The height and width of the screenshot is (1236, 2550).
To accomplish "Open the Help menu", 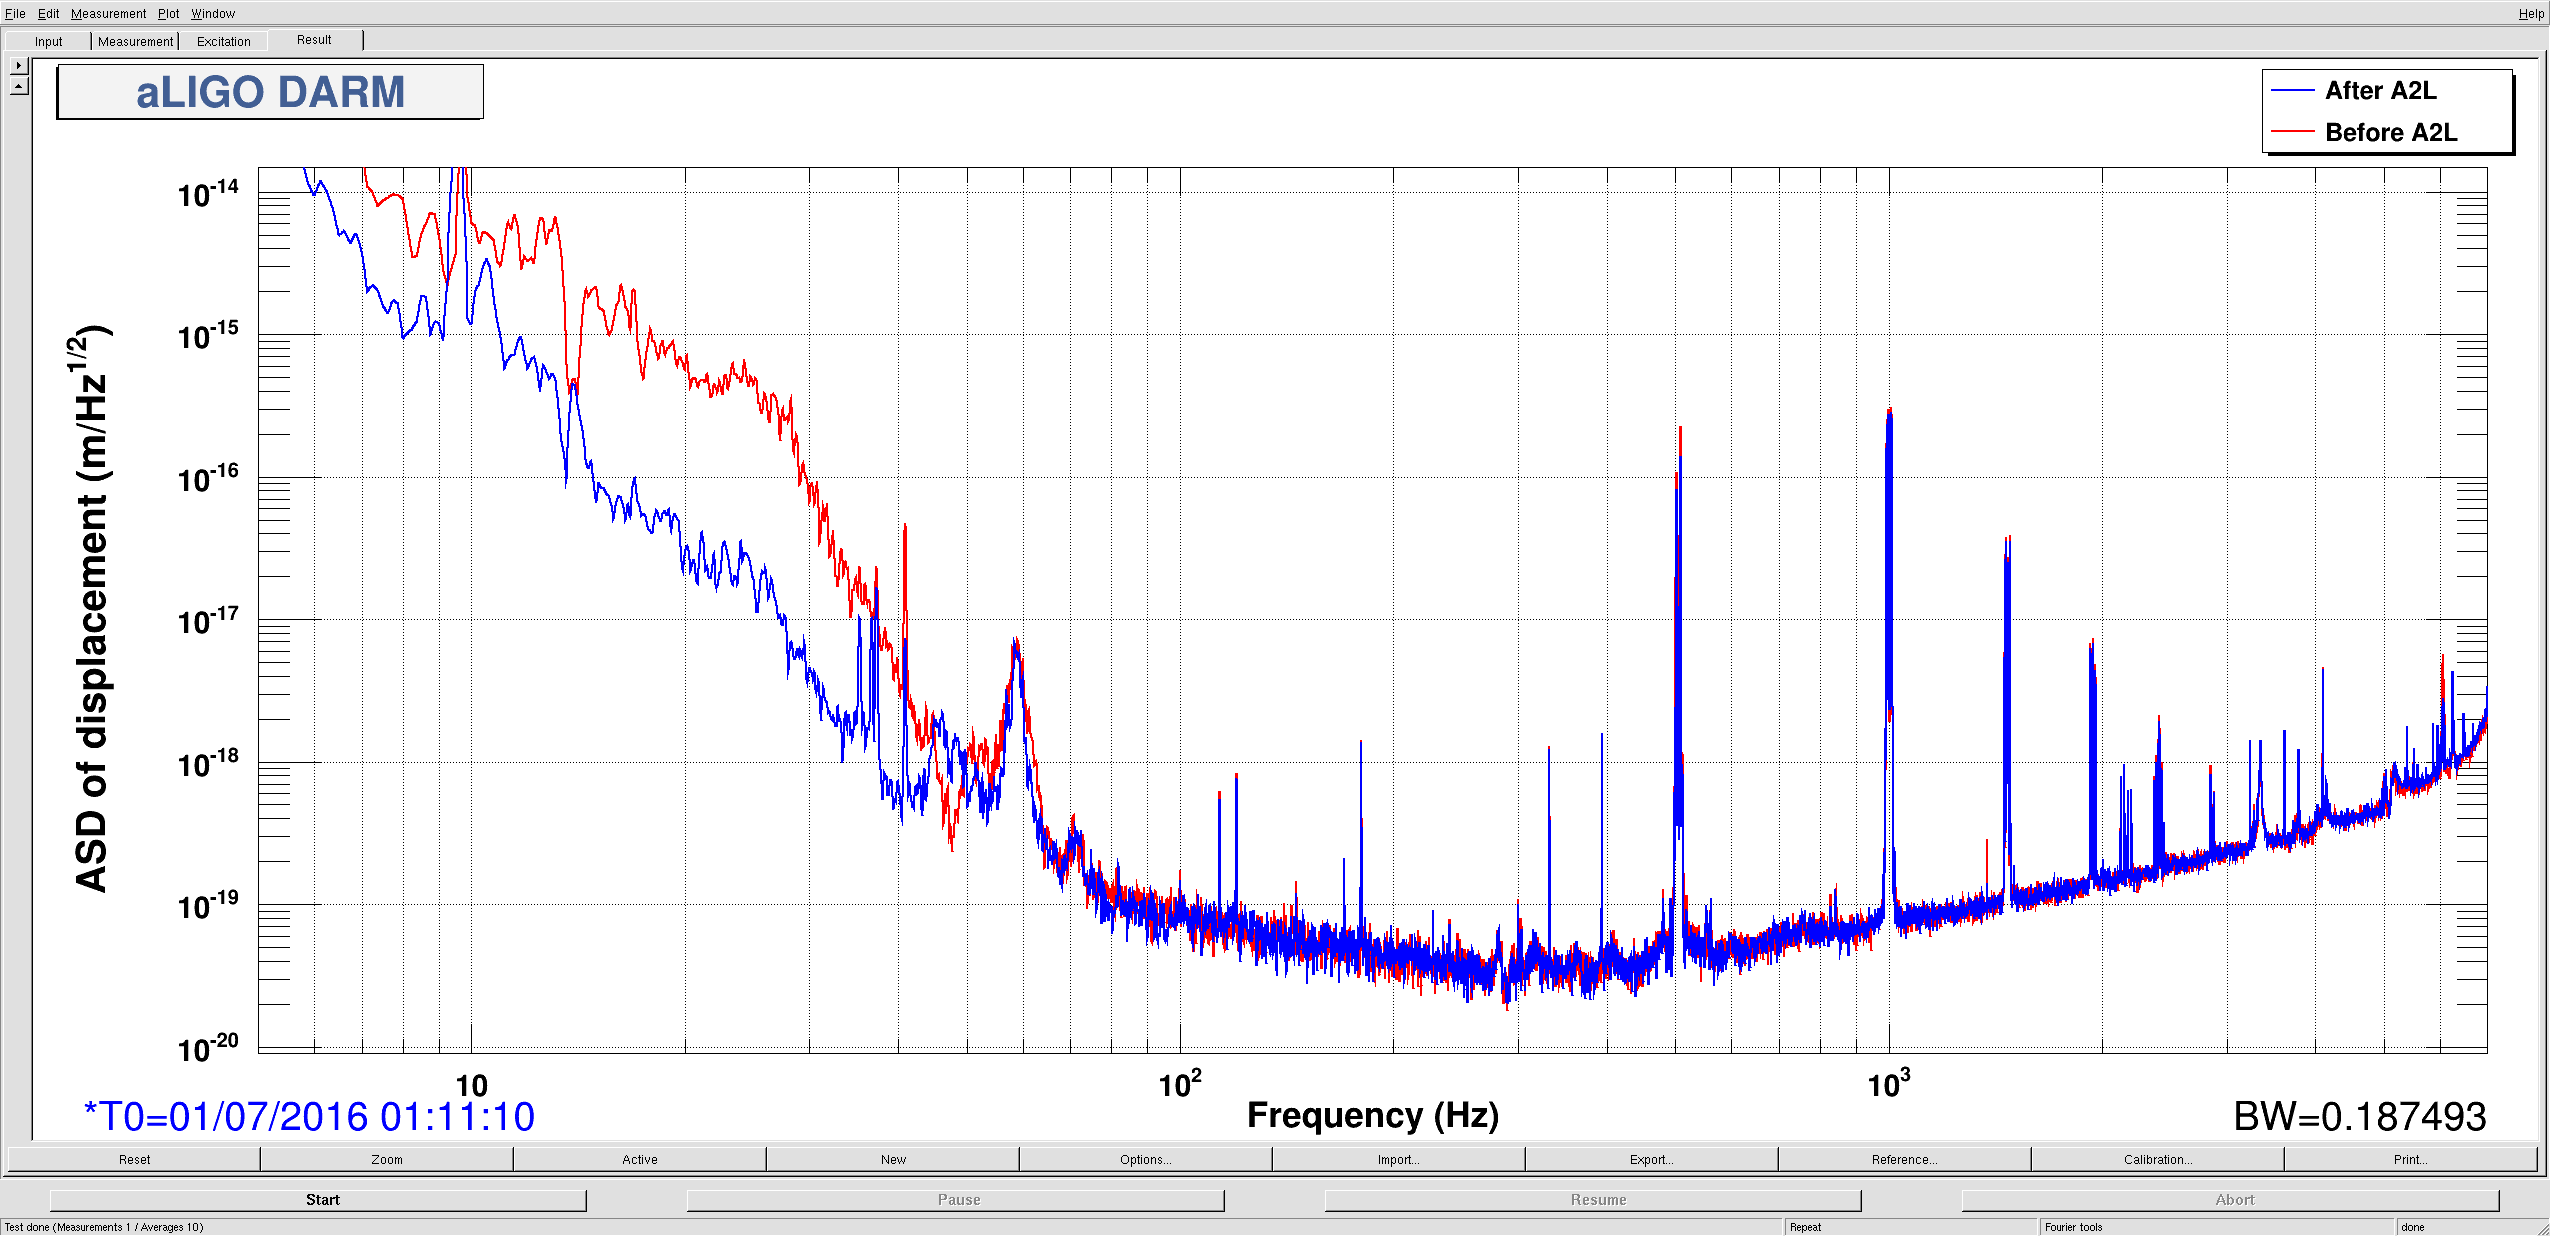I will (2531, 13).
